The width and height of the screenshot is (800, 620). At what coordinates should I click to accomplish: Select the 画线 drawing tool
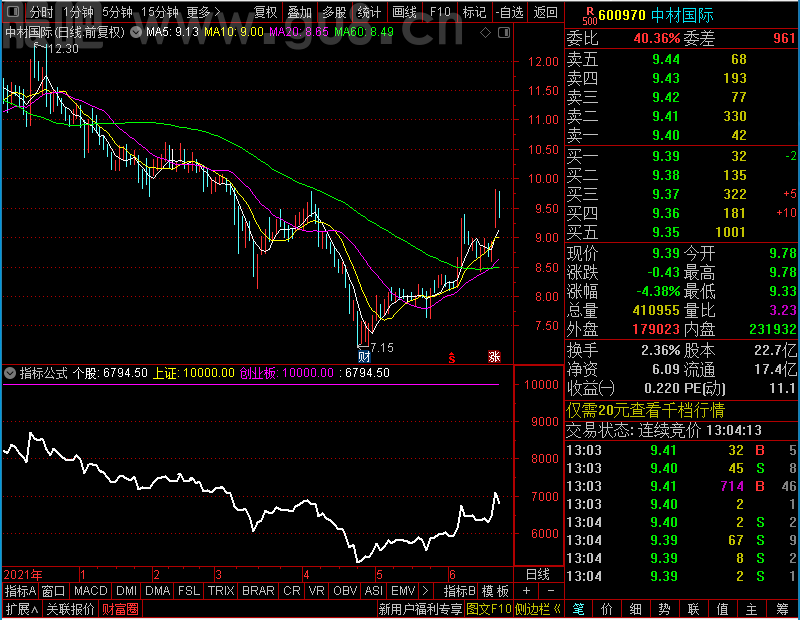(404, 12)
